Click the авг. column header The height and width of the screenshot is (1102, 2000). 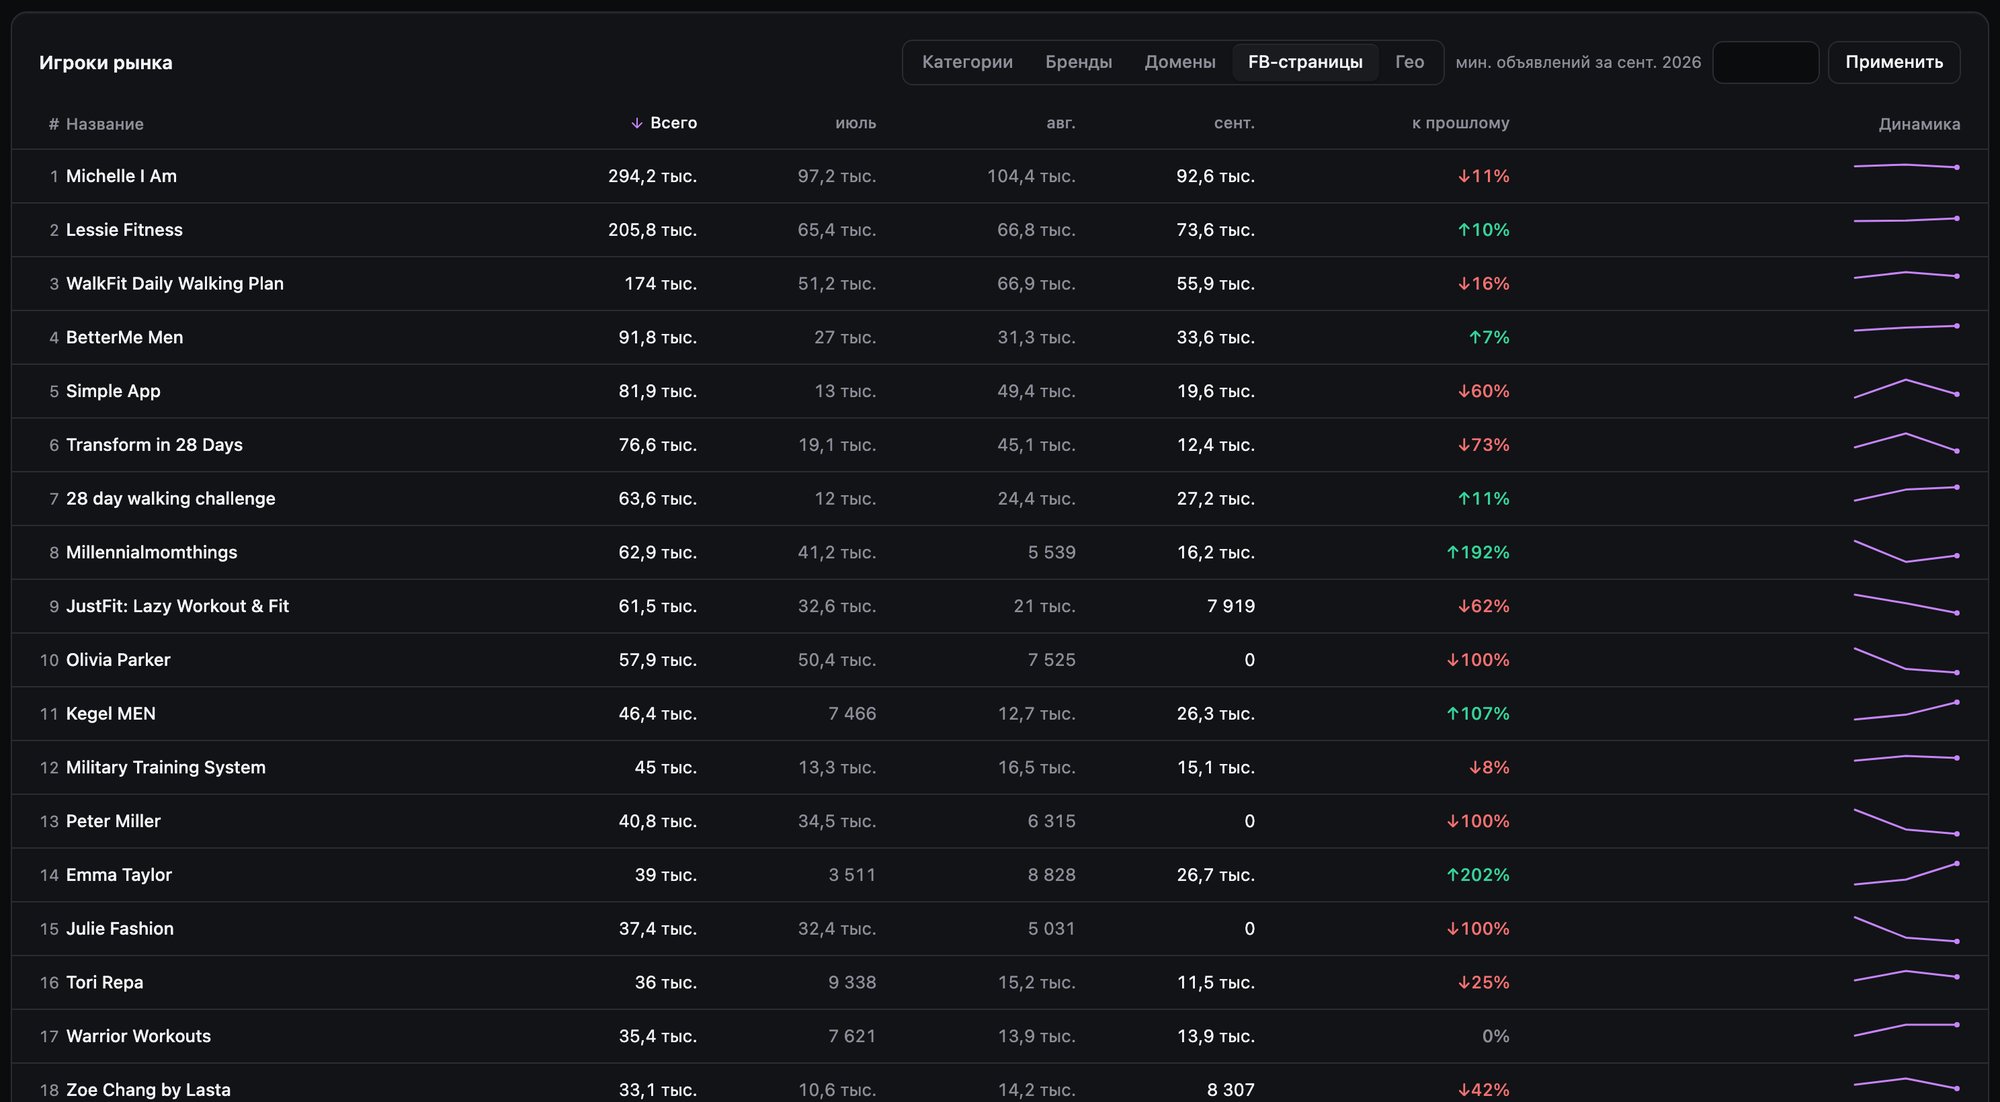click(1061, 123)
